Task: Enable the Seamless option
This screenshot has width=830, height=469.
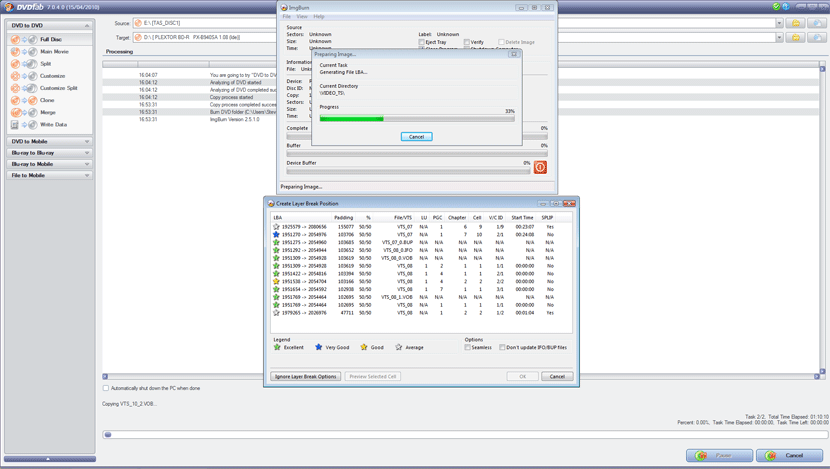Action: coord(468,348)
